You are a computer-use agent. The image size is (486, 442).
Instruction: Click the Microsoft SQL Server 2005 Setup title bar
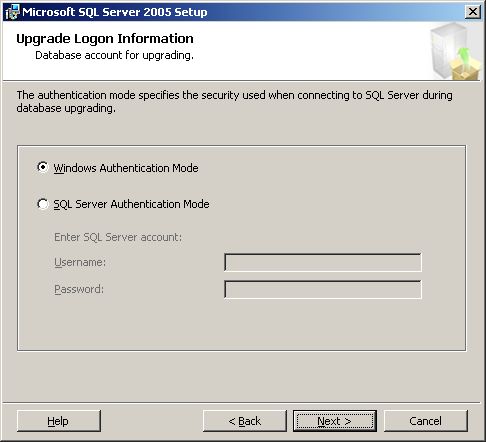coord(233,12)
